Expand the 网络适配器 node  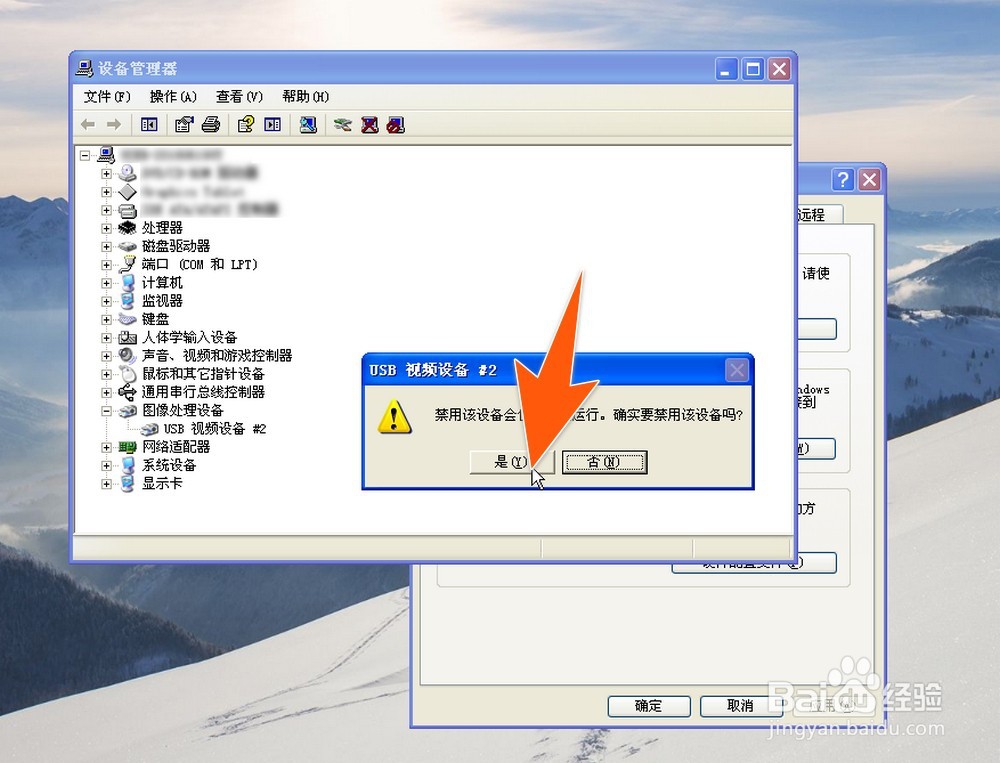[x=107, y=447]
